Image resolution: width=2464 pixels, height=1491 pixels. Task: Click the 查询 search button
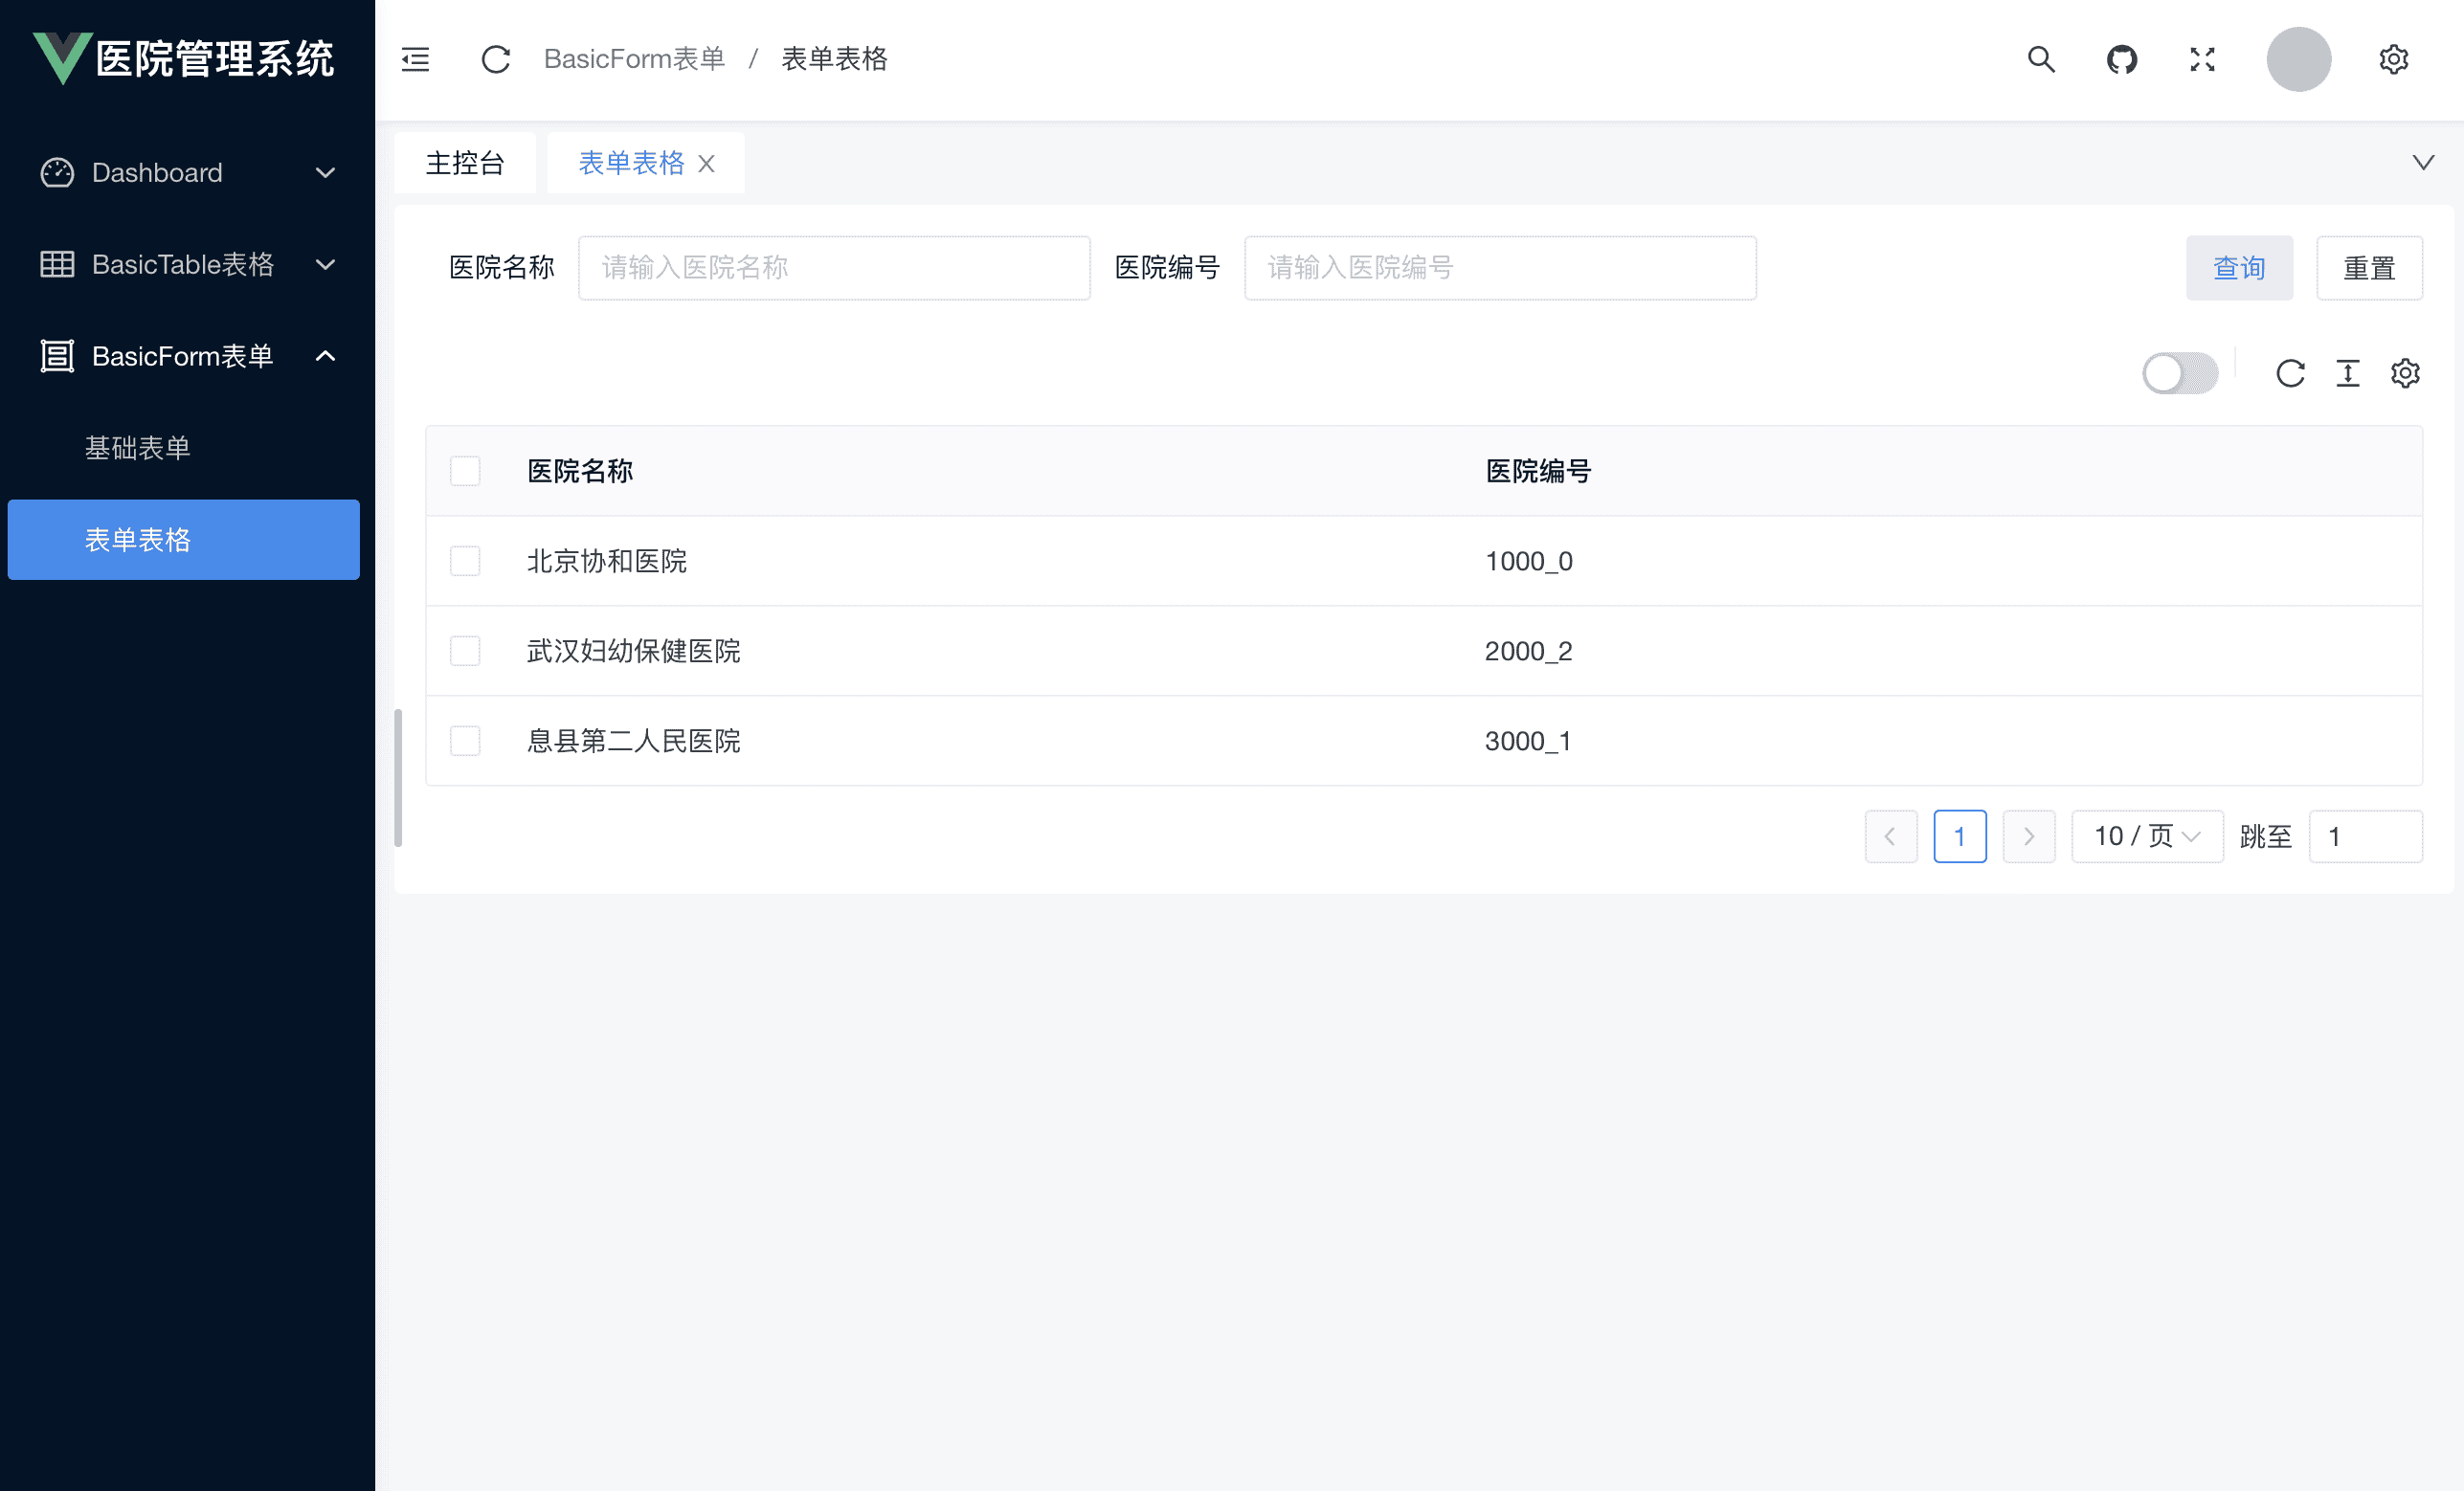point(2238,268)
